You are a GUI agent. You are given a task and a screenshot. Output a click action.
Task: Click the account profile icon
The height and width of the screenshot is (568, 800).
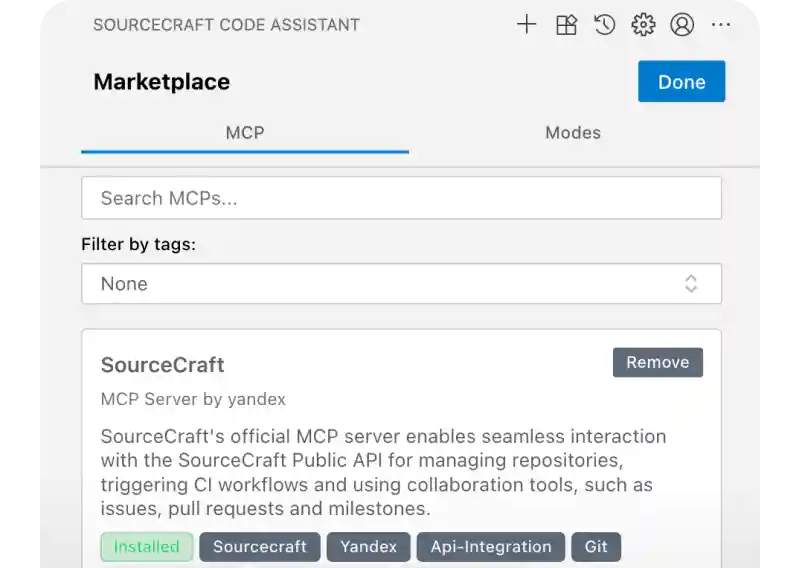coord(682,25)
